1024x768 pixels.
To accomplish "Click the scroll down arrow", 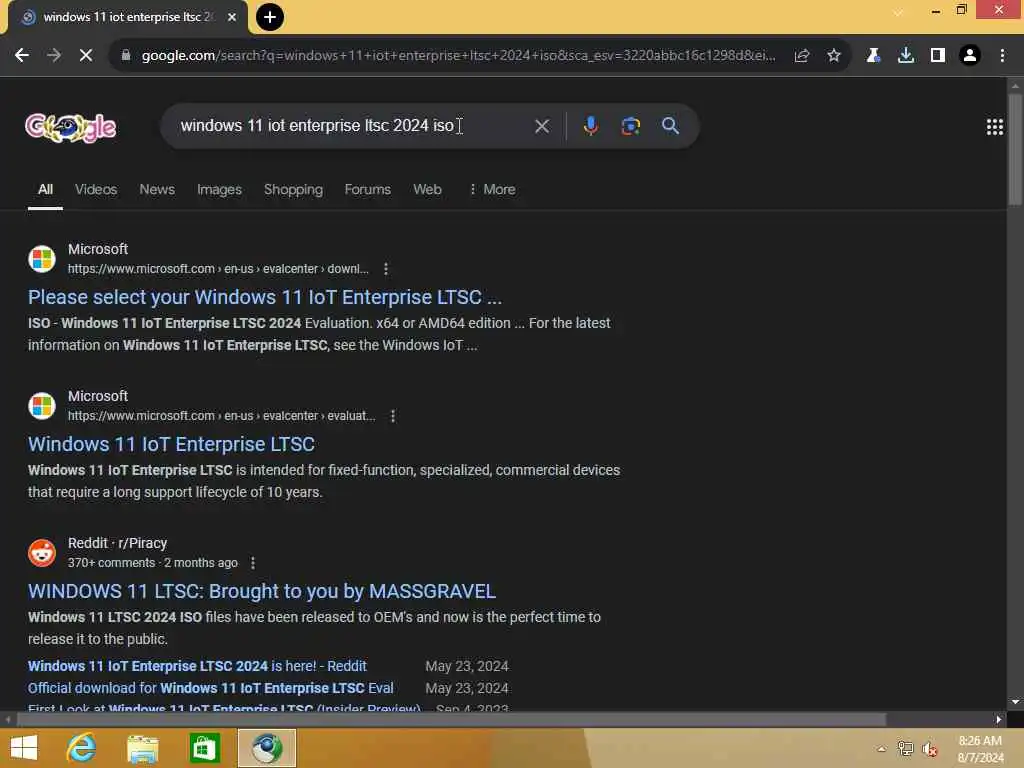I will 1015,702.
